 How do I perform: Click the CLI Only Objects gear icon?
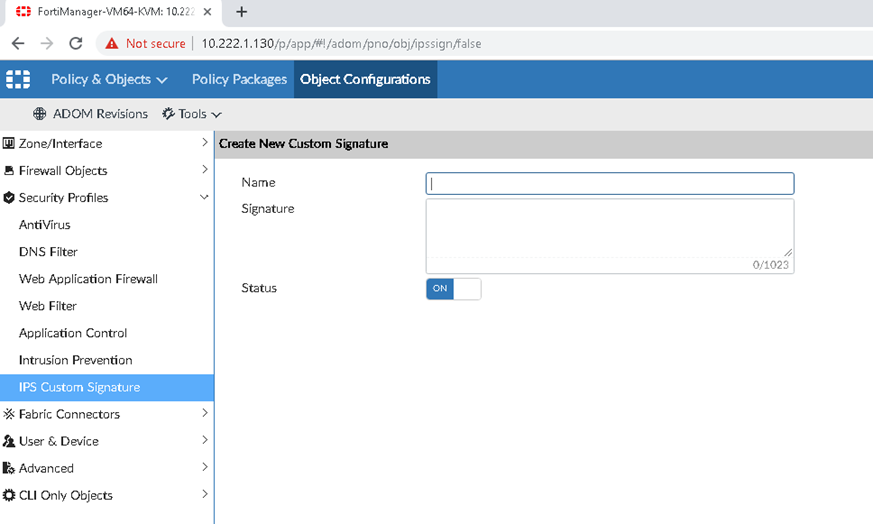(9, 495)
